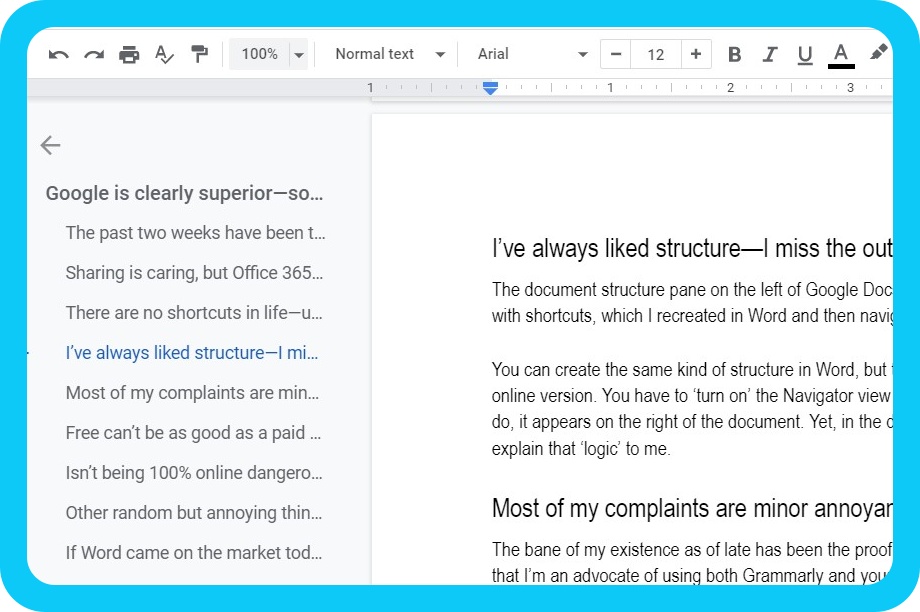Viewport: 920px width, 612px height.
Task: Open the text color picker
Action: point(841,56)
